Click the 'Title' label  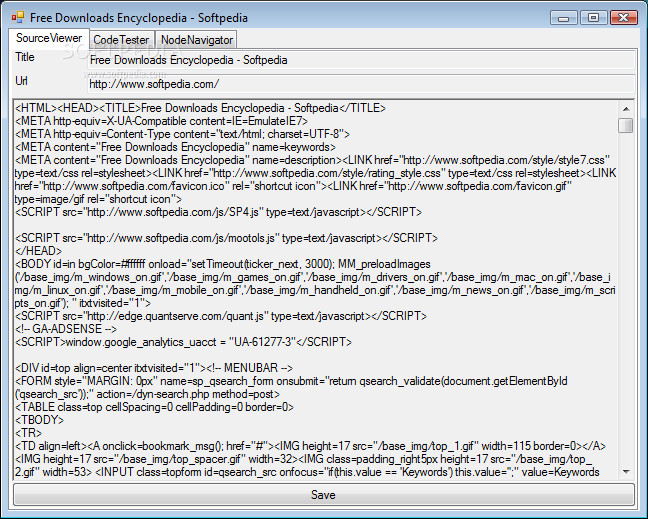[x=25, y=57]
